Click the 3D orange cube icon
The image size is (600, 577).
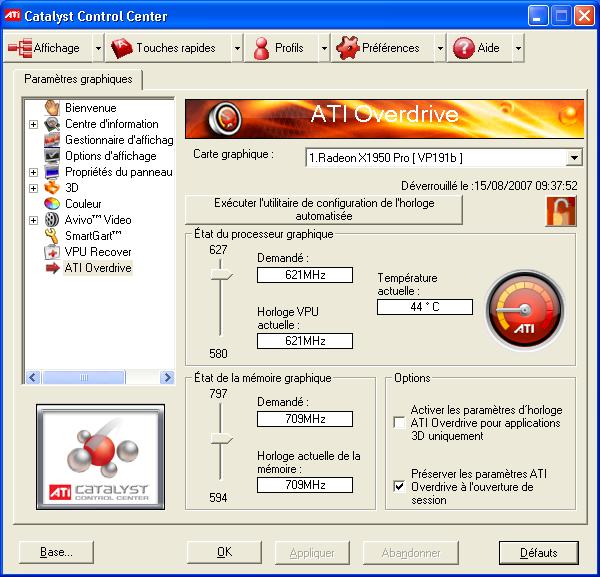click(x=52, y=188)
